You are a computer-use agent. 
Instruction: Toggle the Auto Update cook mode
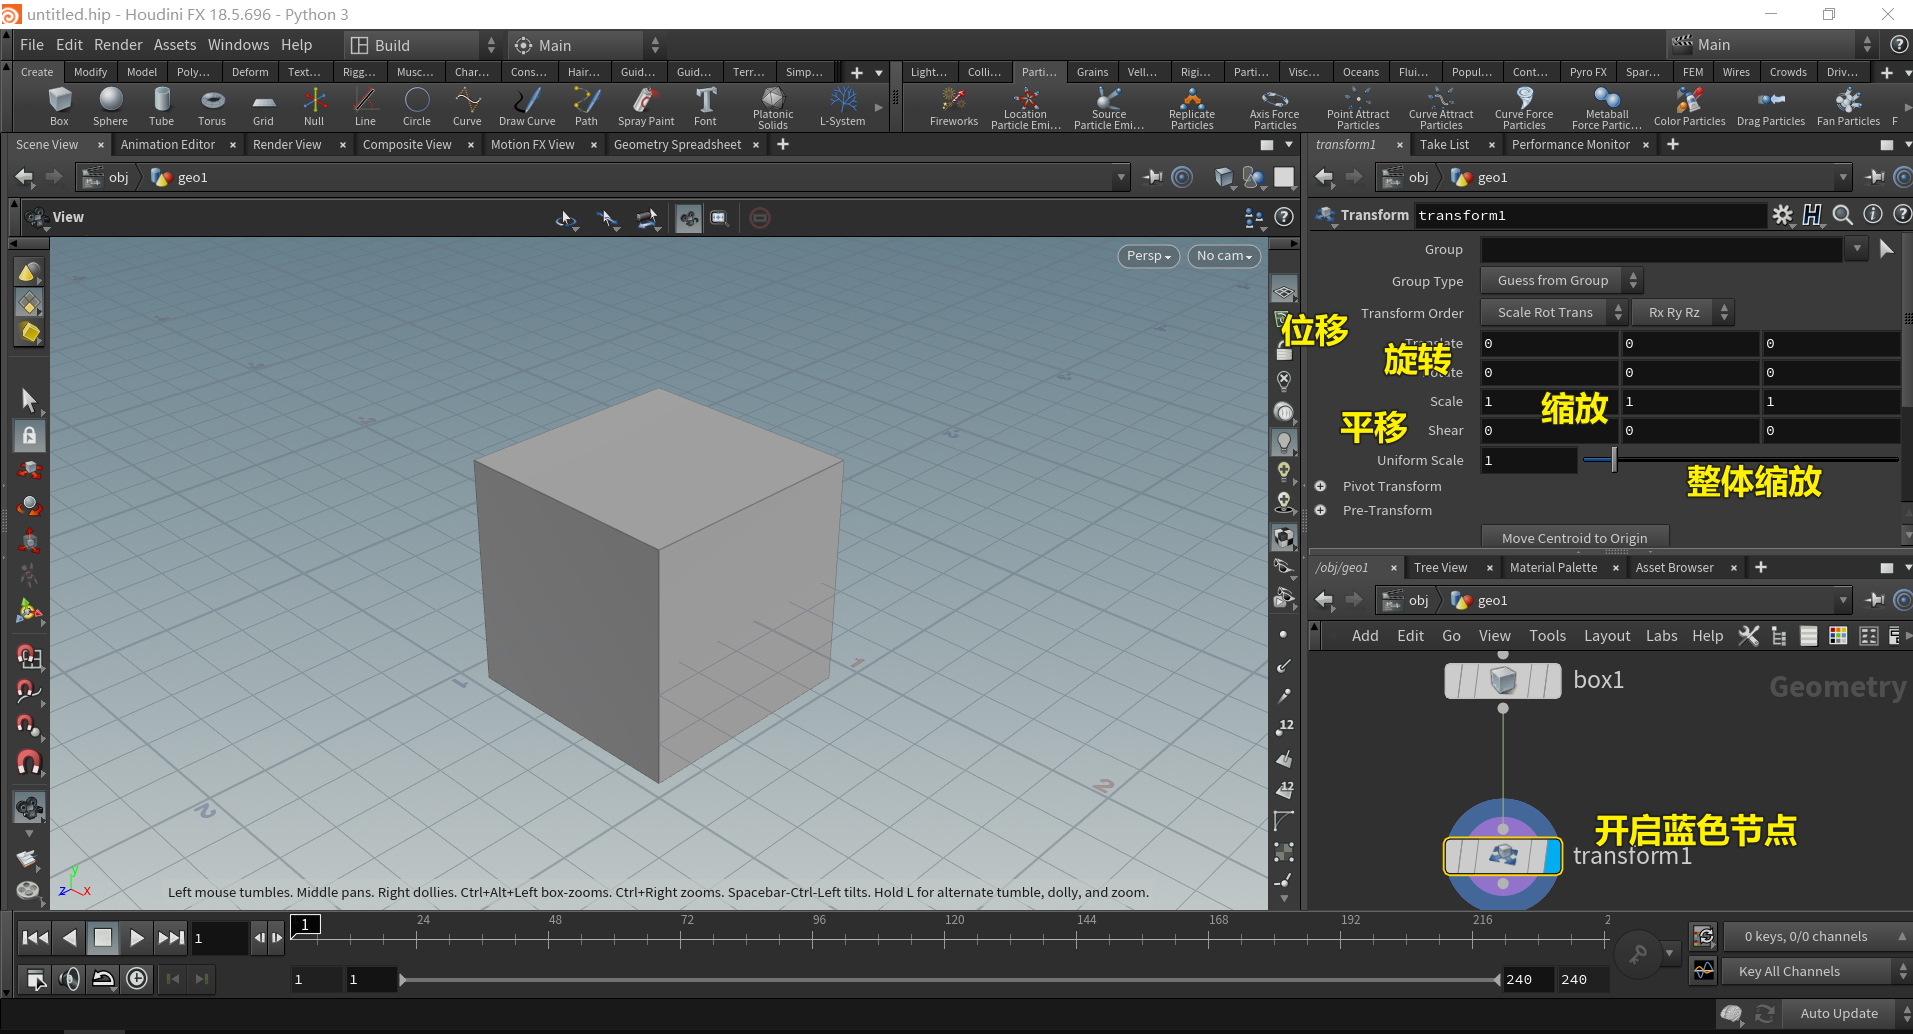(1838, 1013)
